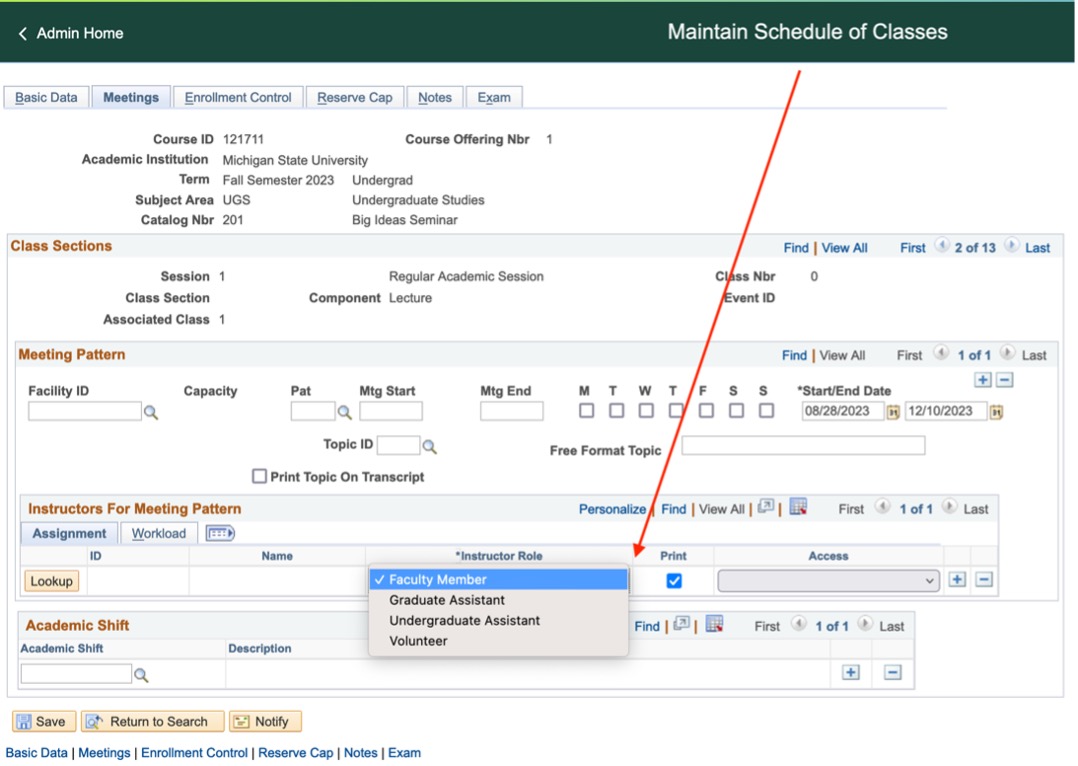Delete Academic Shift row with minus
1078x766 pixels.
(x=892, y=672)
